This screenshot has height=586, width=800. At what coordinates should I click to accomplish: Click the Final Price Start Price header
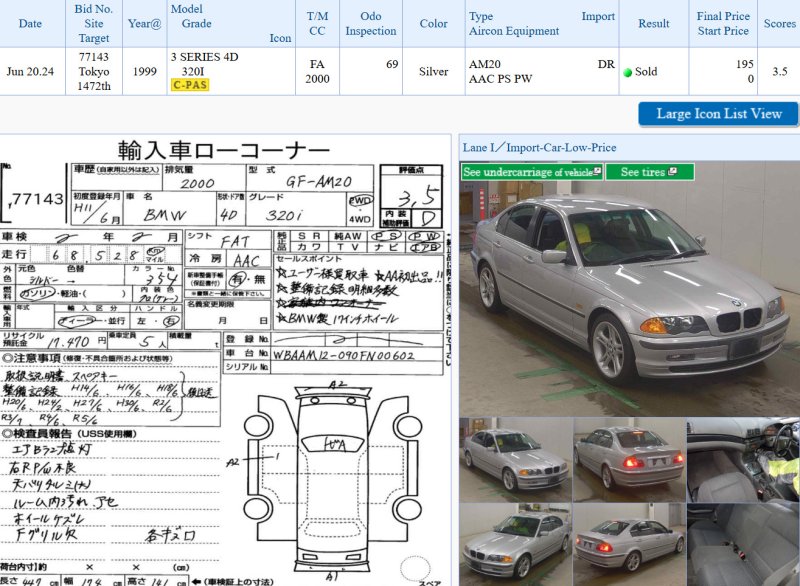click(723, 23)
